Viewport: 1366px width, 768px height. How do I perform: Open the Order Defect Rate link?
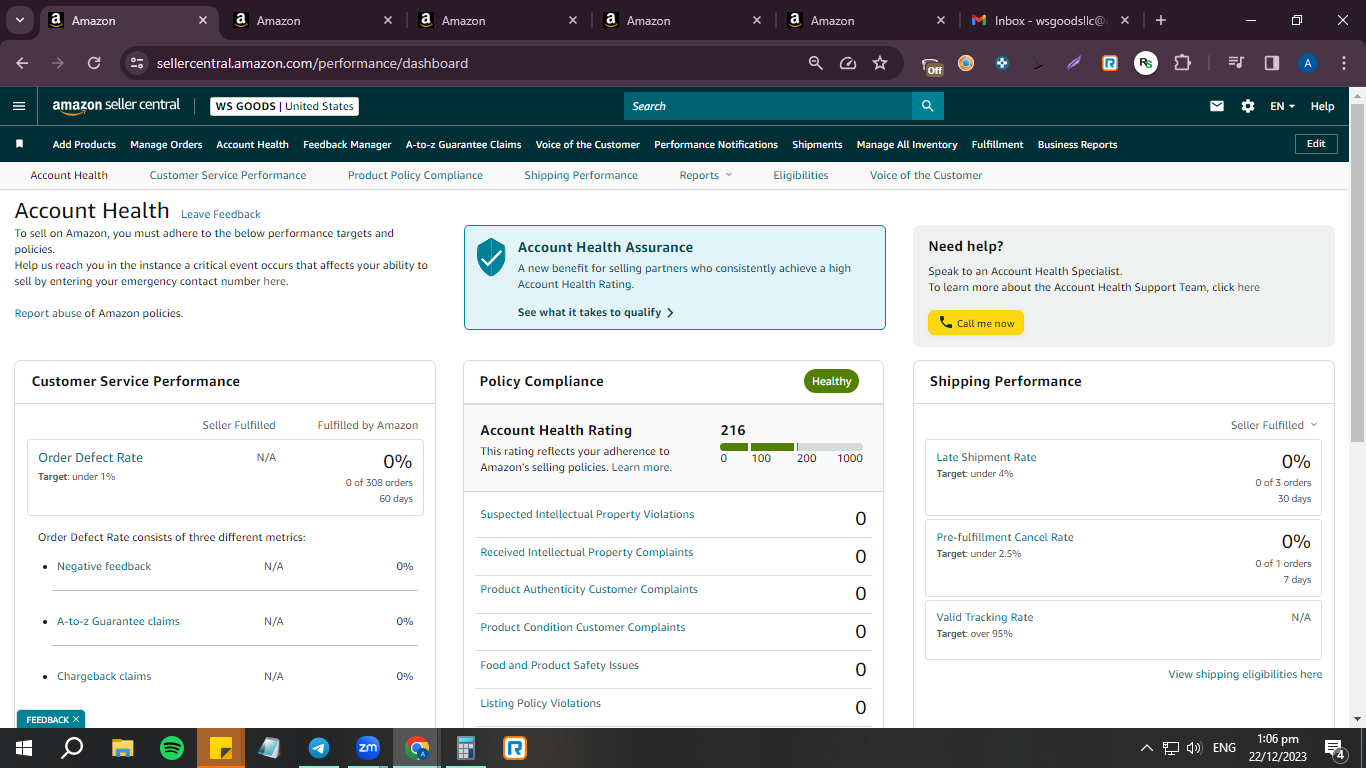[90, 457]
